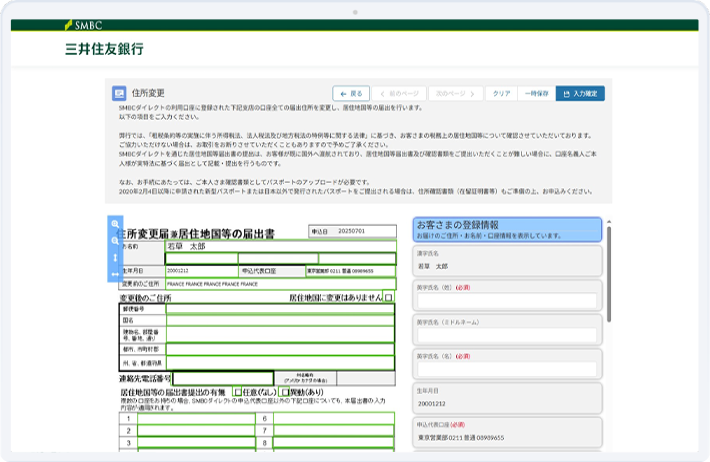
Task: Check the 異動(あり) checkbox
Action: tap(285, 392)
